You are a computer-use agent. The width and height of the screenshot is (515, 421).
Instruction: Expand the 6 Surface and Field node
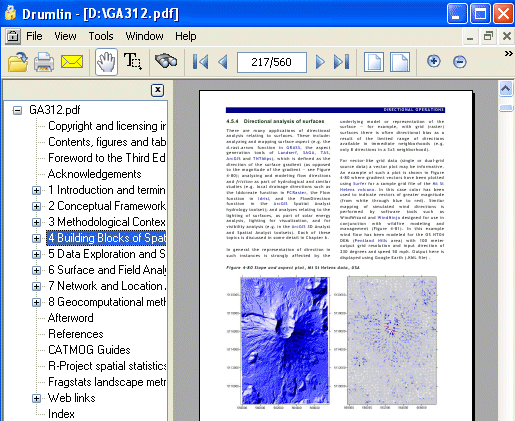[x=36, y=270]
